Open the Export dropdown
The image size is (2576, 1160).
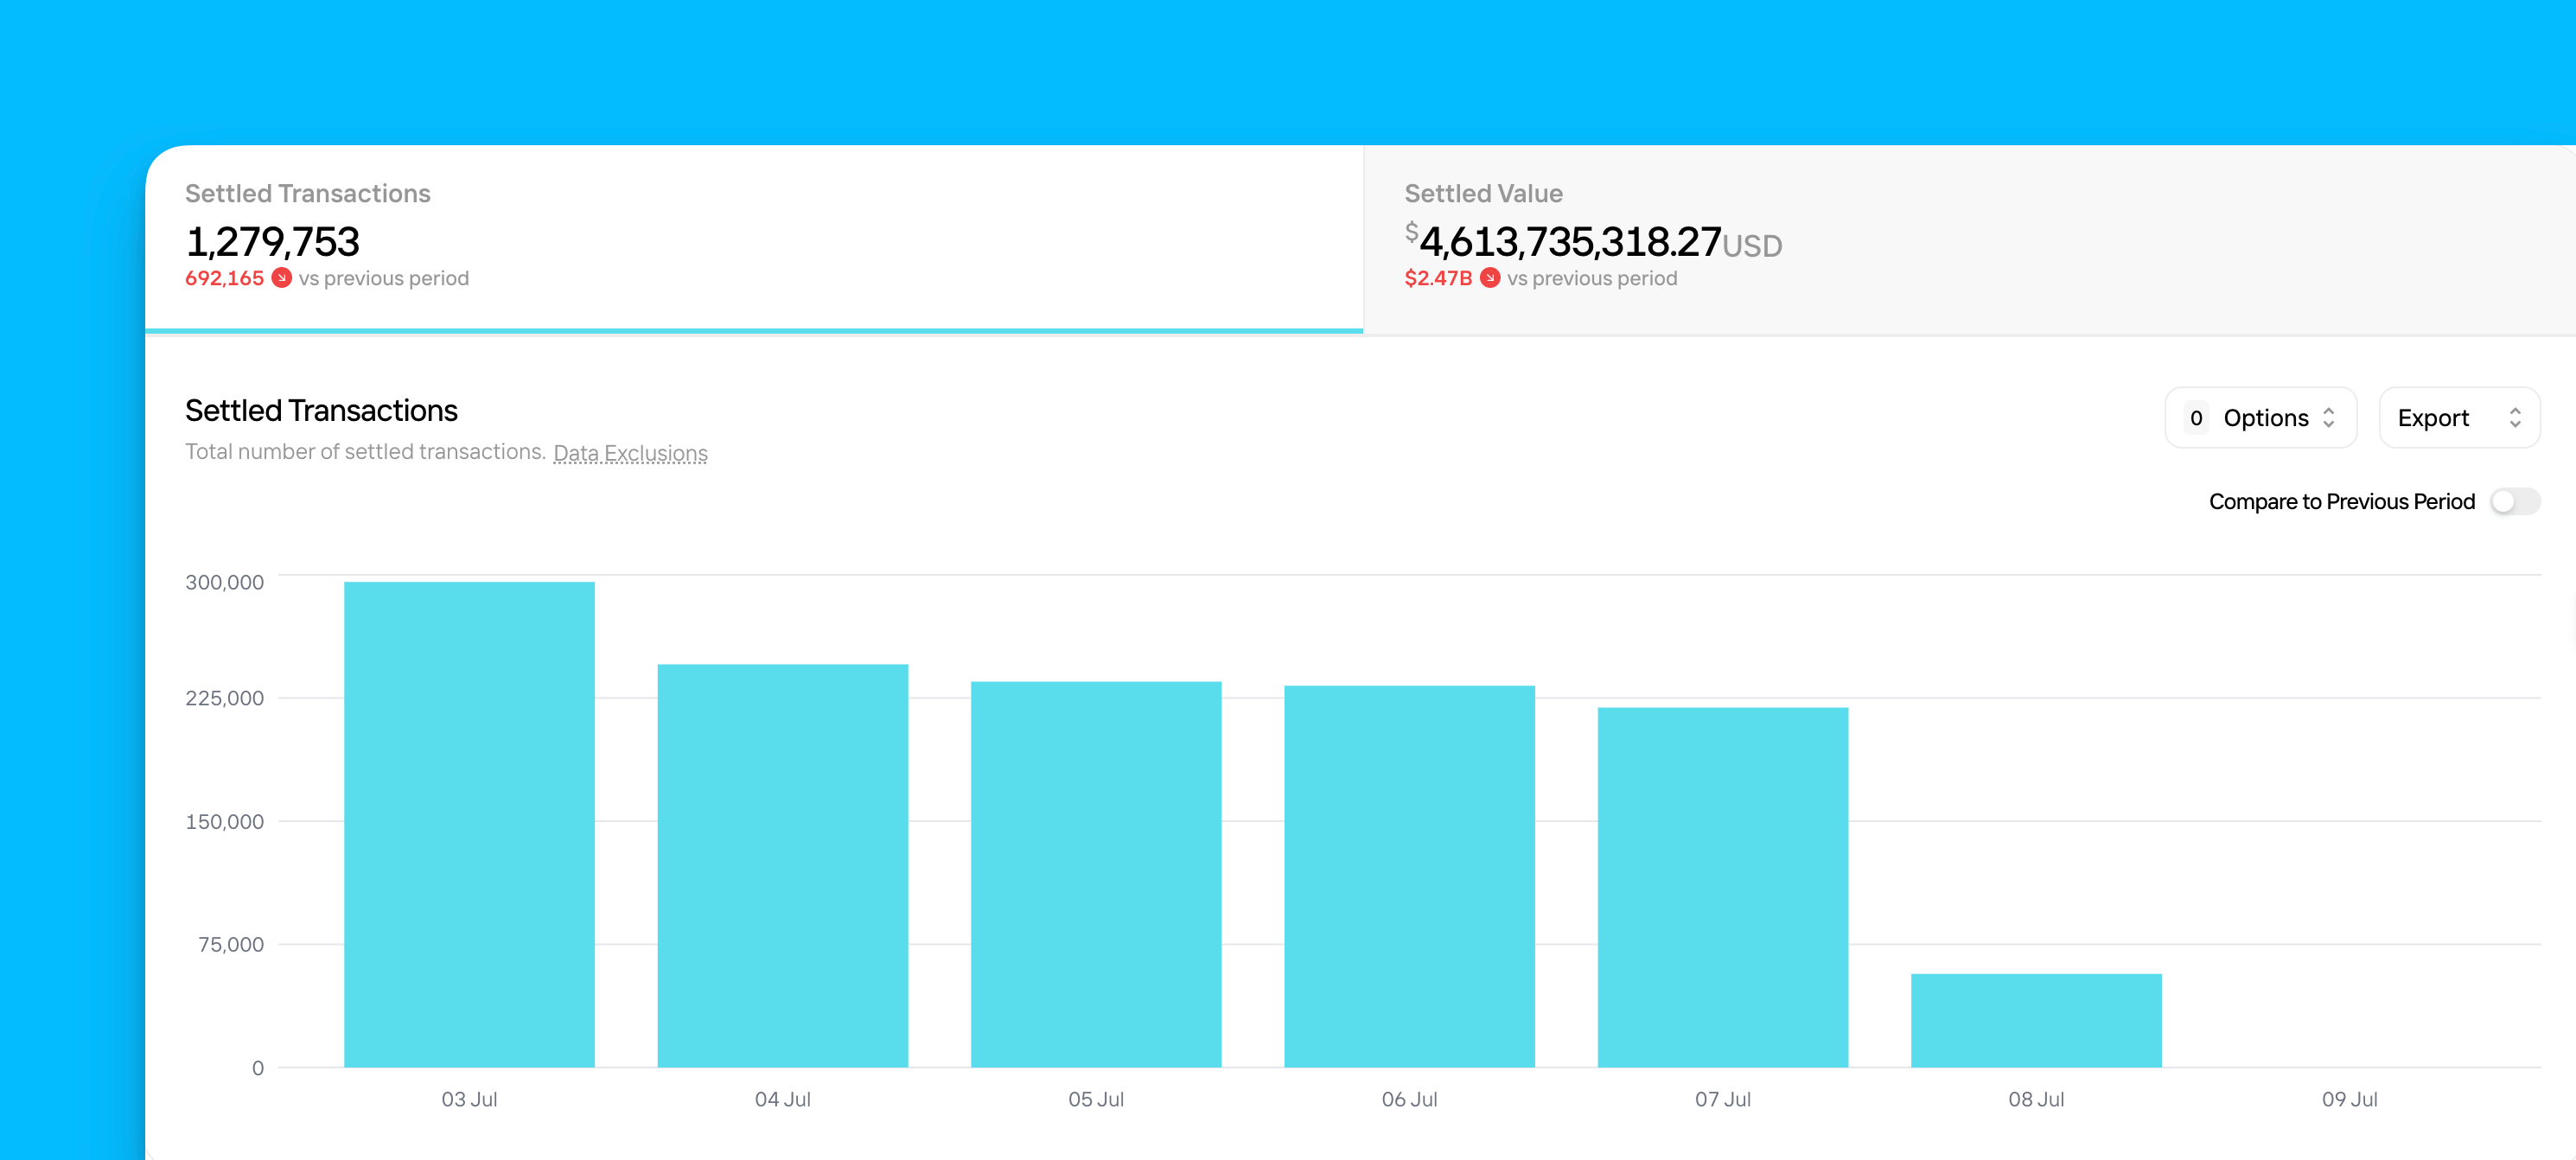click(x=2459, y=418)
